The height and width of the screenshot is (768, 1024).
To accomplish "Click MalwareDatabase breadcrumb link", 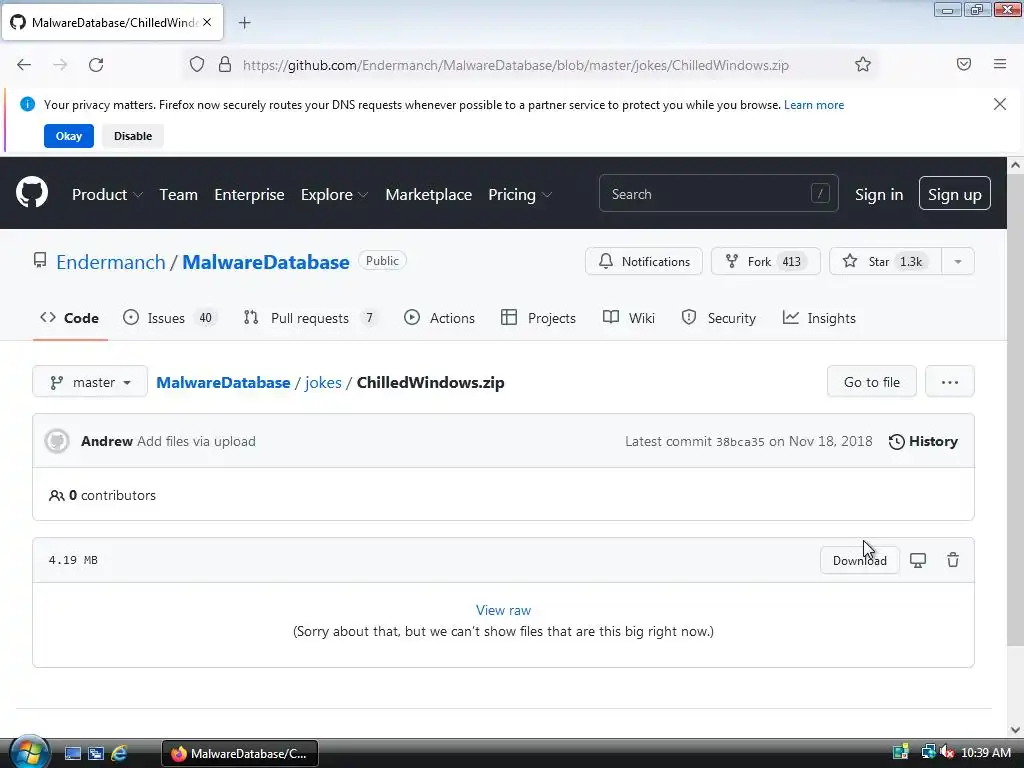I will coord(223,382).
